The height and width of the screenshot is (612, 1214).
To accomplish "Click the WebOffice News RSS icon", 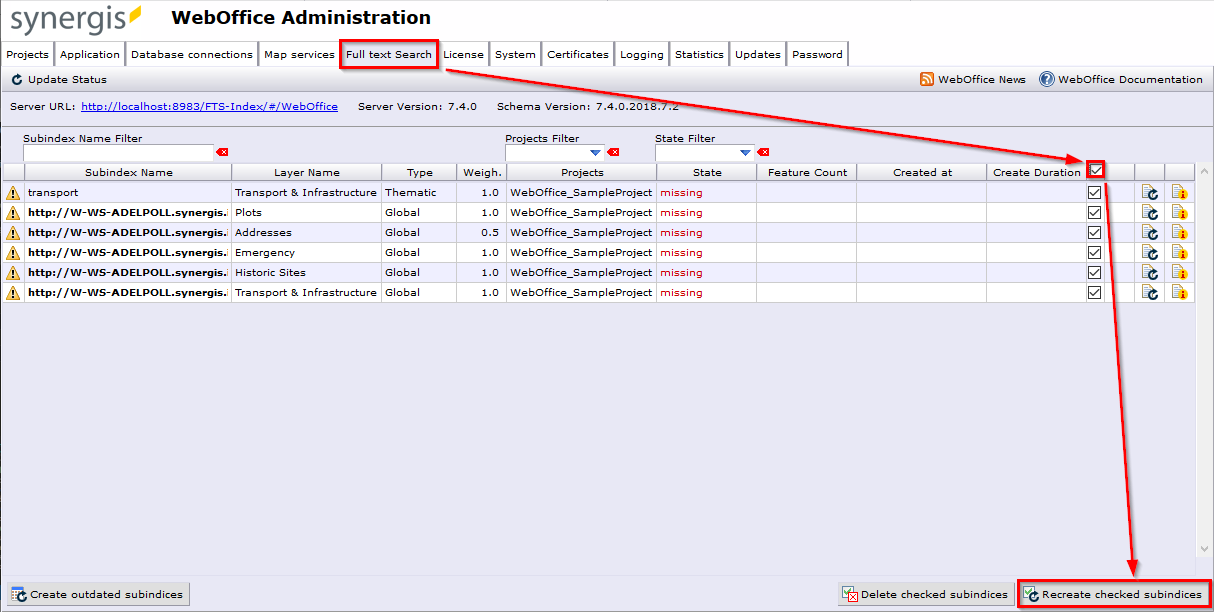I will tap(929, 79).
